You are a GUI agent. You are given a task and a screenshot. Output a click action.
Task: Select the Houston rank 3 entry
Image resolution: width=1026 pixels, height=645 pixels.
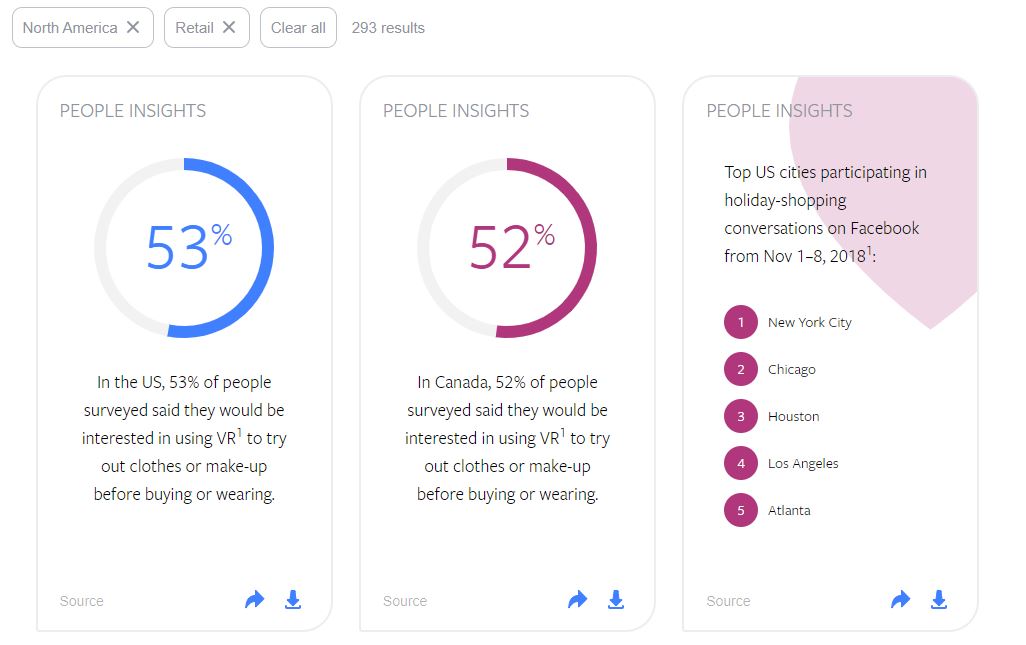pyautogui.click(x=771, y=417)
